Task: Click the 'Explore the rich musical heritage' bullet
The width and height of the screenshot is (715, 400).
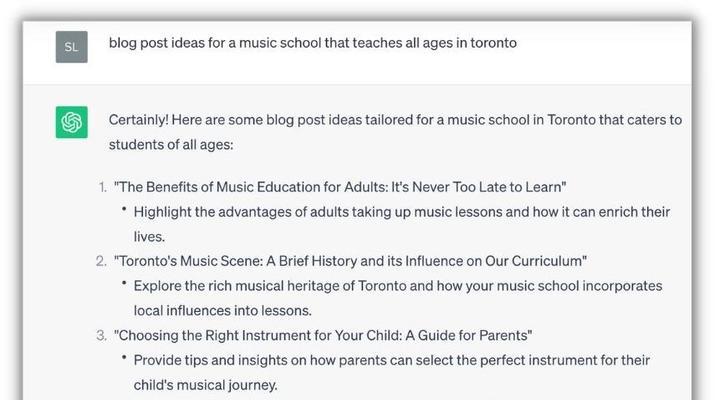Action: pos(398,286)
